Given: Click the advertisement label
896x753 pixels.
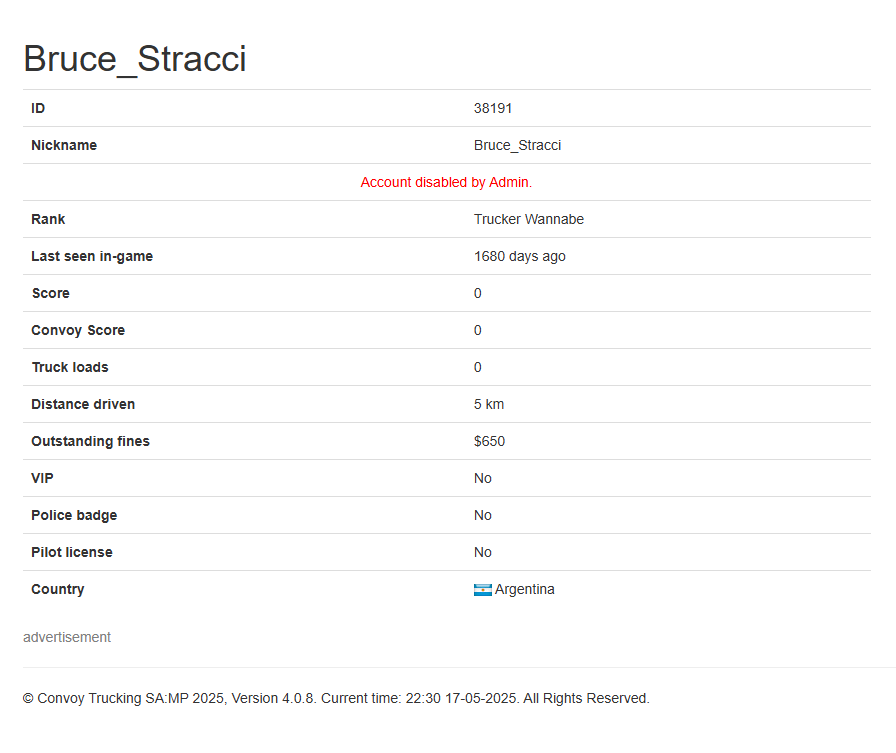Looking at the screenshot, I should pos(67,638).
